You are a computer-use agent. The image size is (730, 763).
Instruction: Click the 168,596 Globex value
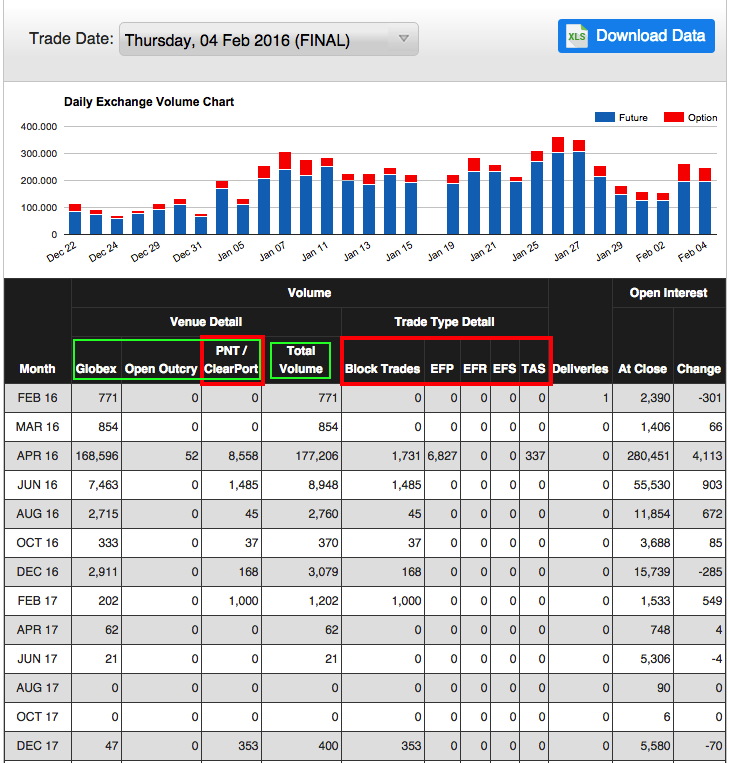(97, 456)
